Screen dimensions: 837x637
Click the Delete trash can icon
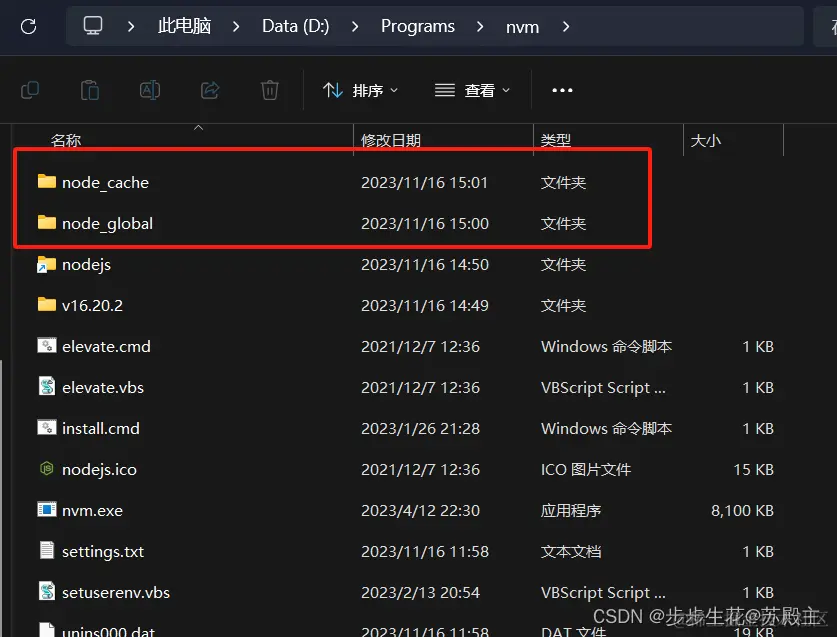coord(270,90)
